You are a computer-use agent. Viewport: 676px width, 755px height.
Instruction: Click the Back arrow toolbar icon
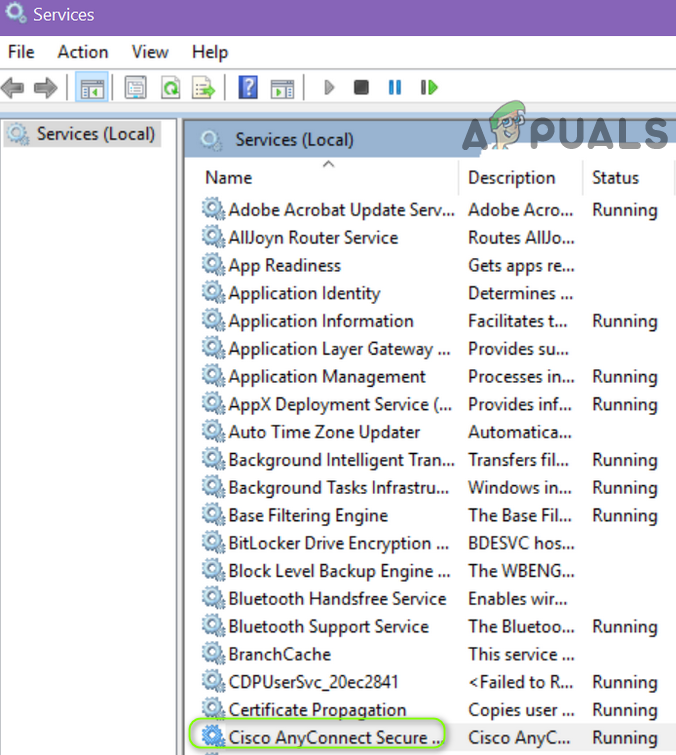[x=14, y=88]
